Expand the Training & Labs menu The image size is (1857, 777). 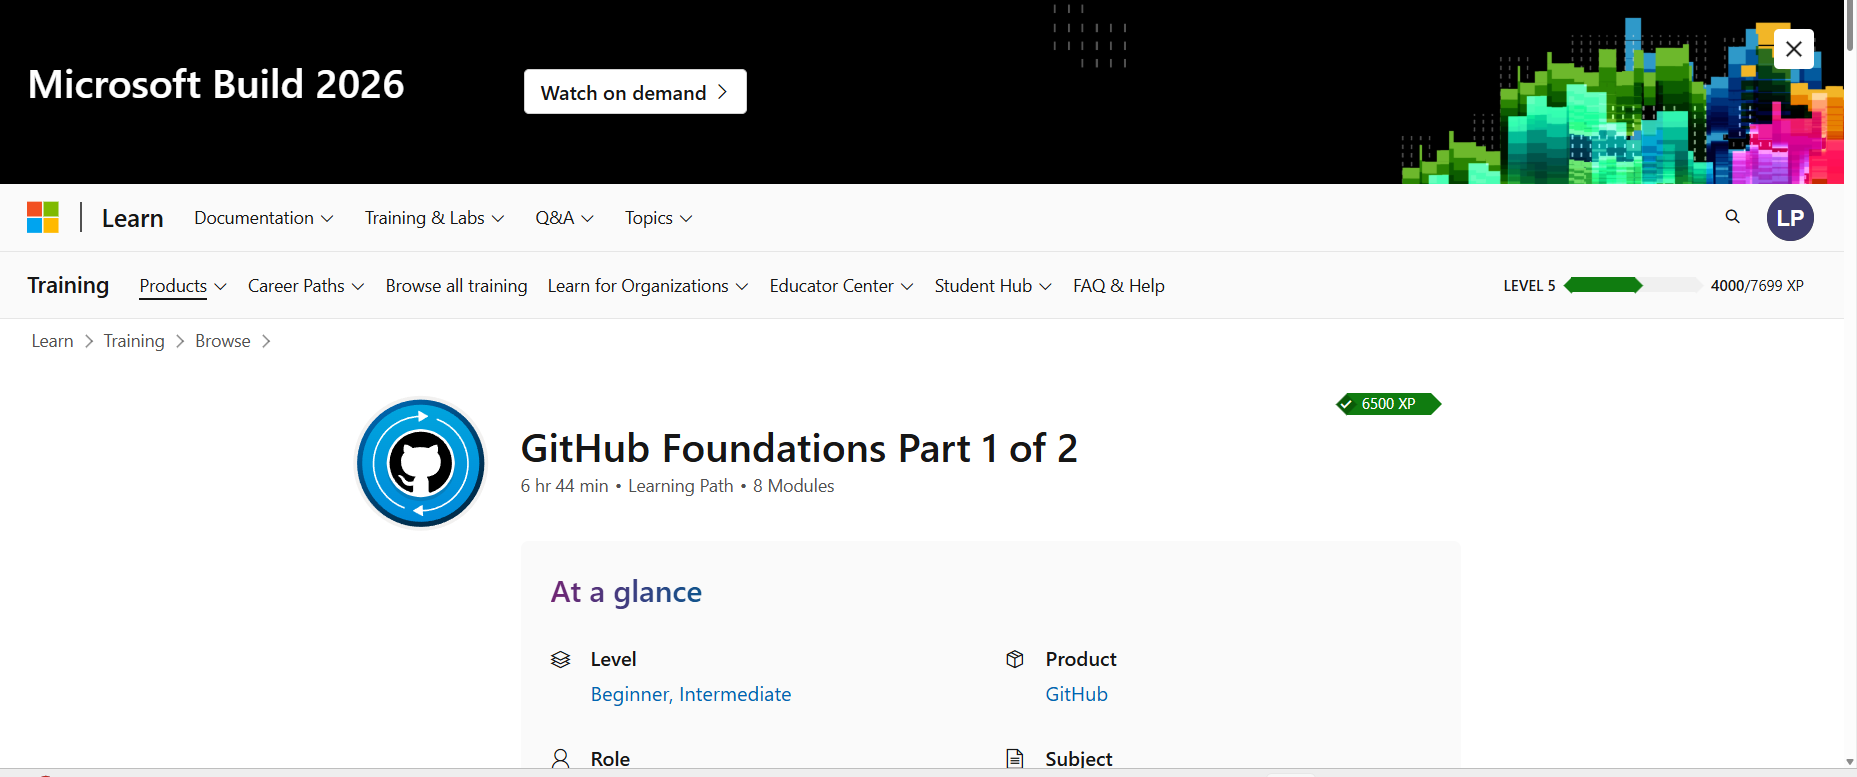pyautogui.click(x=434, y=218)
